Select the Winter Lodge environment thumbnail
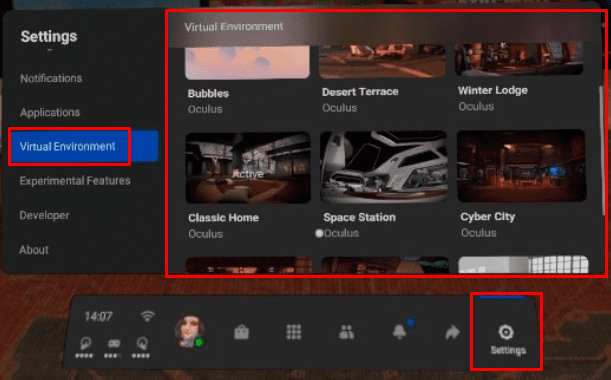 pos(519,59)
